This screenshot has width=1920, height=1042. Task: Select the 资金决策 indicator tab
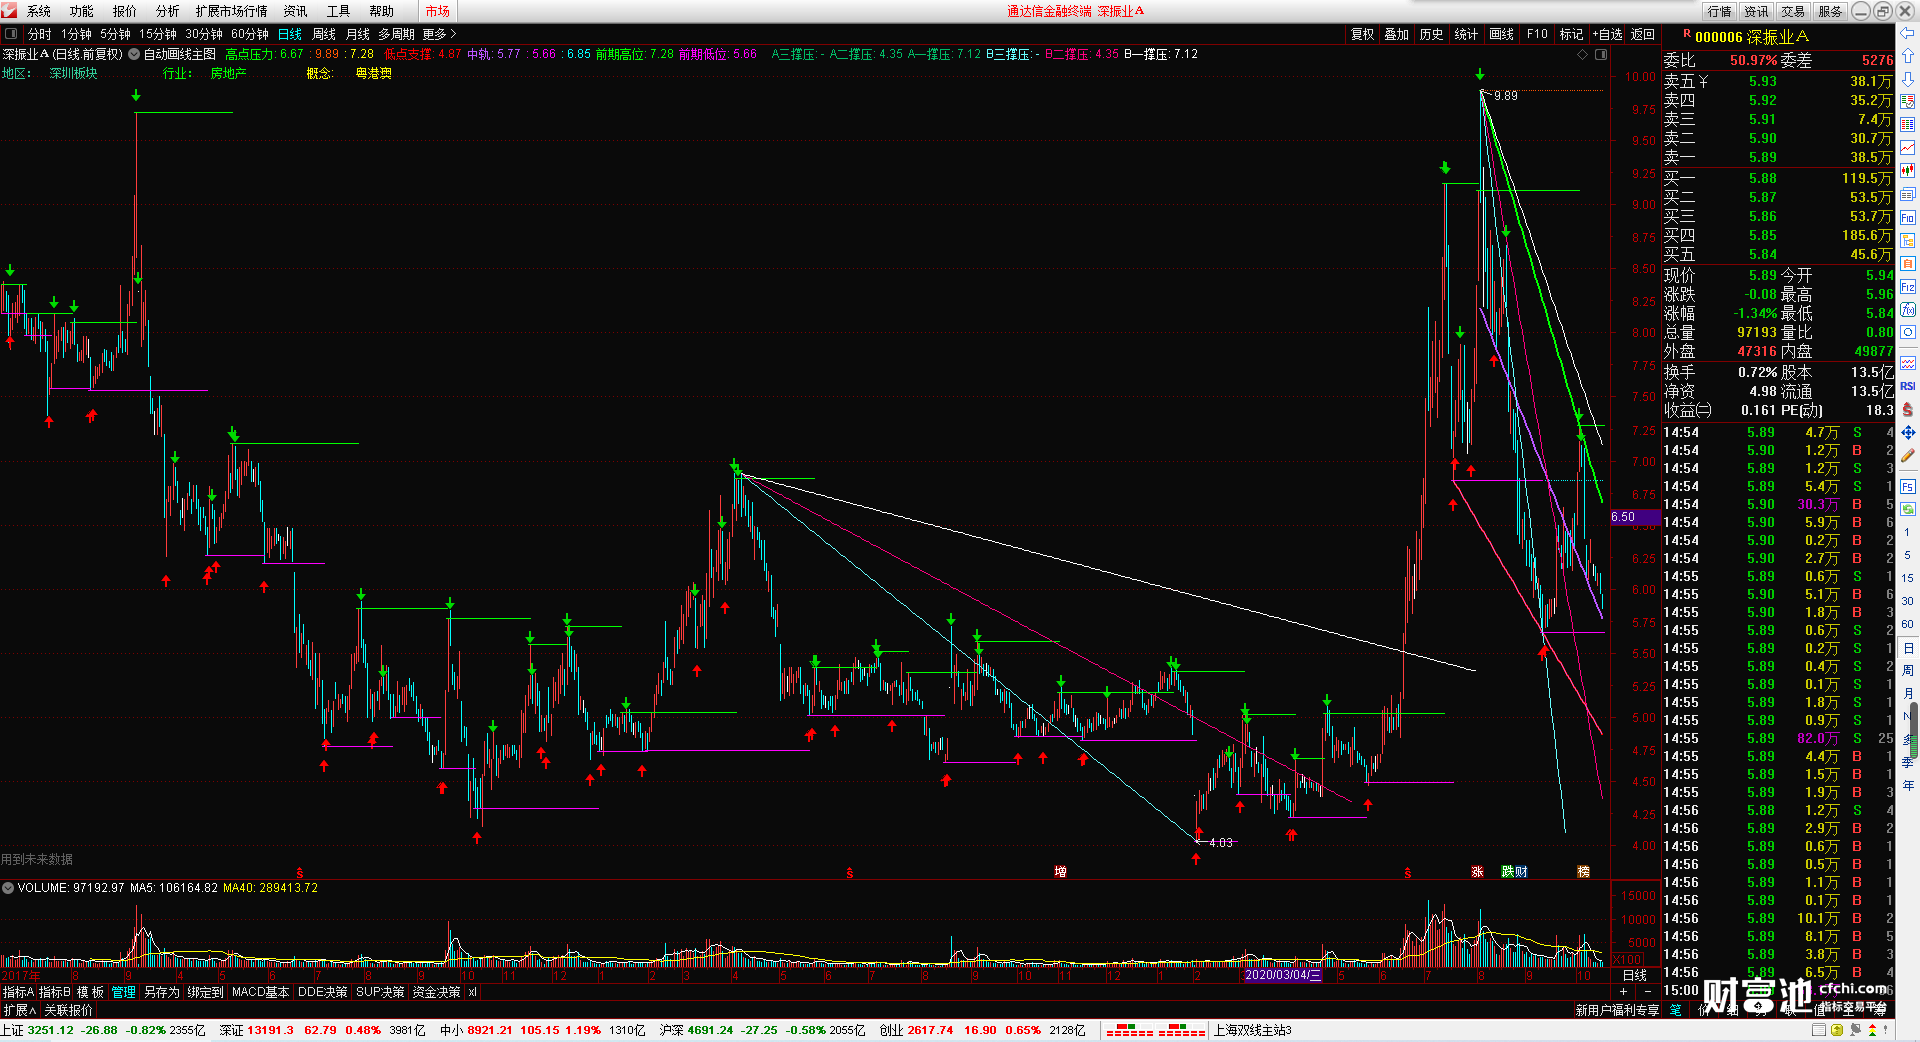point(436,992)
